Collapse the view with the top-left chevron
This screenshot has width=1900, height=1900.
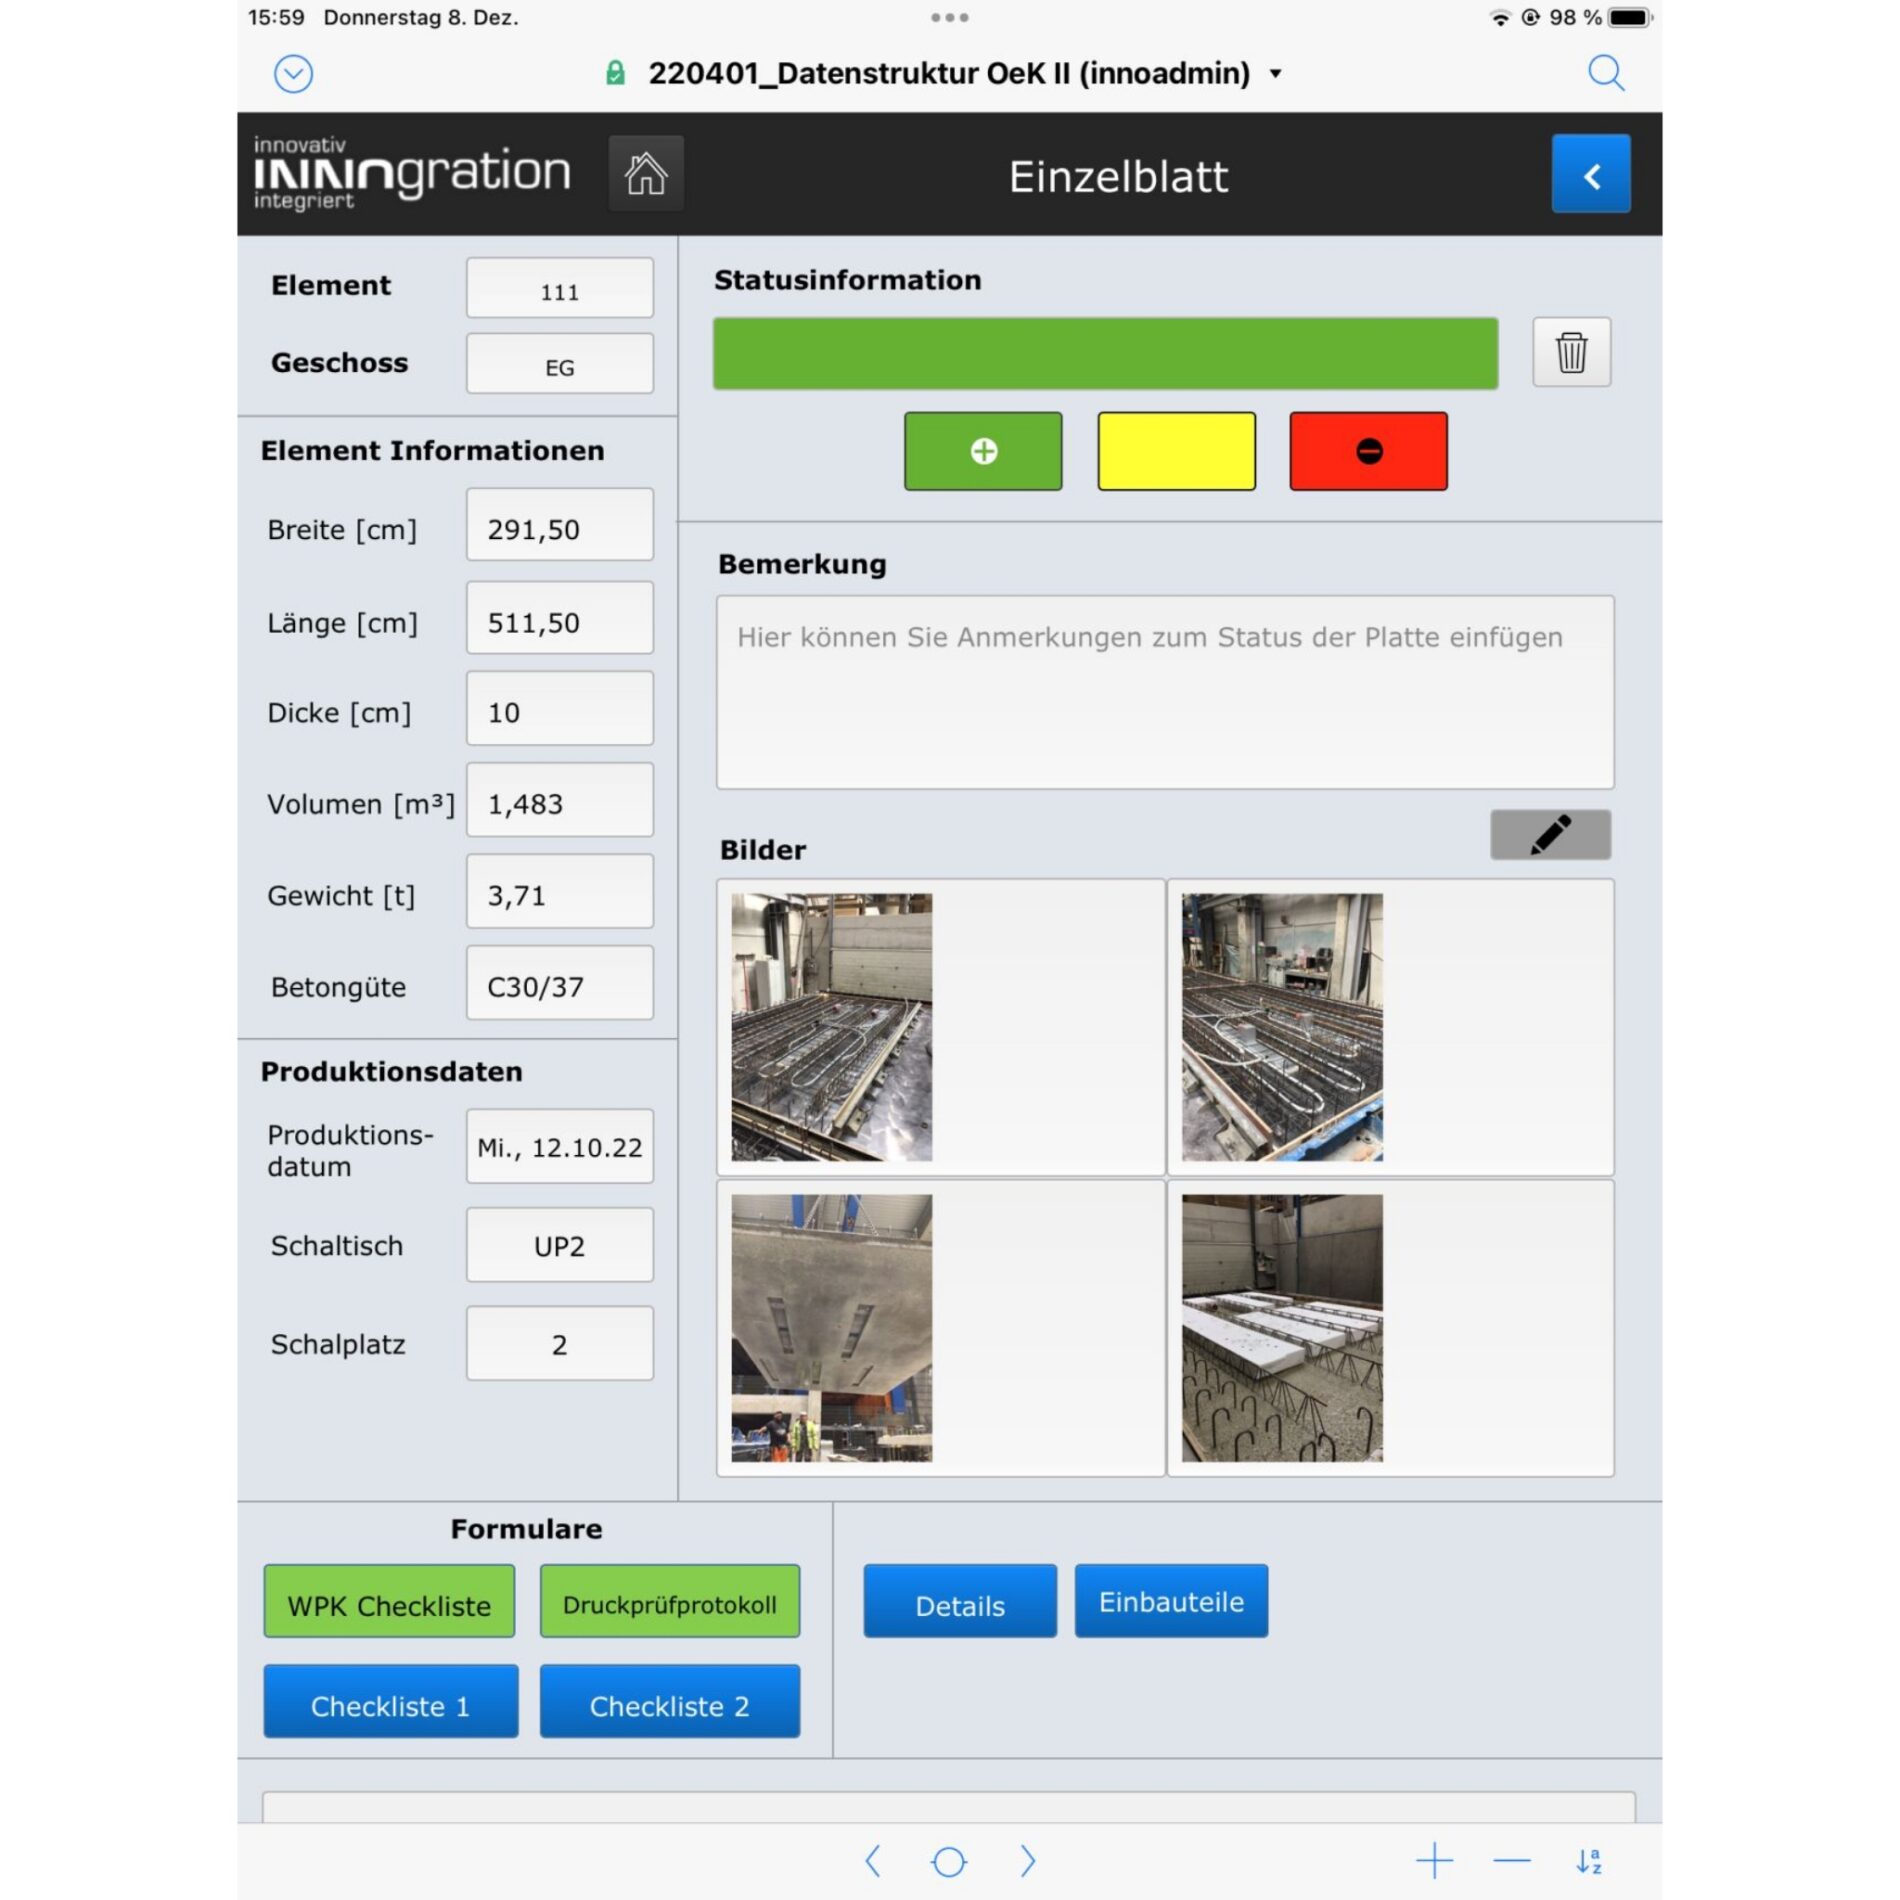tap(291, 74)
